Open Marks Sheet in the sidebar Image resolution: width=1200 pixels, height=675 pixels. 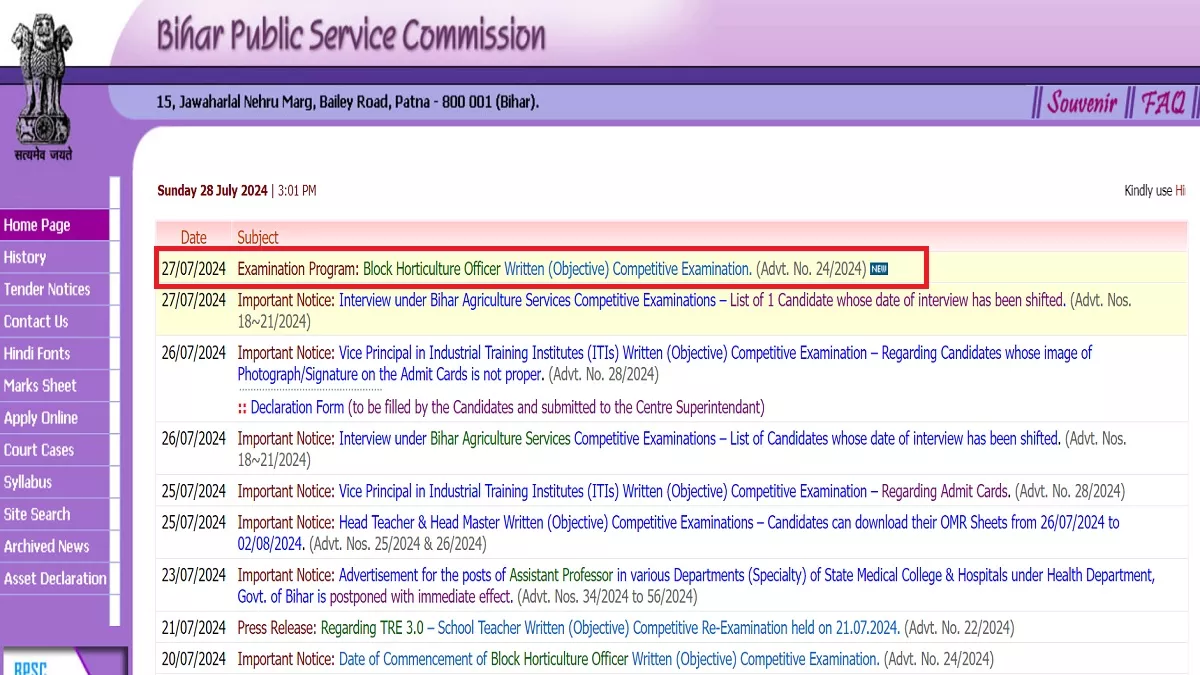coord(54,385)
